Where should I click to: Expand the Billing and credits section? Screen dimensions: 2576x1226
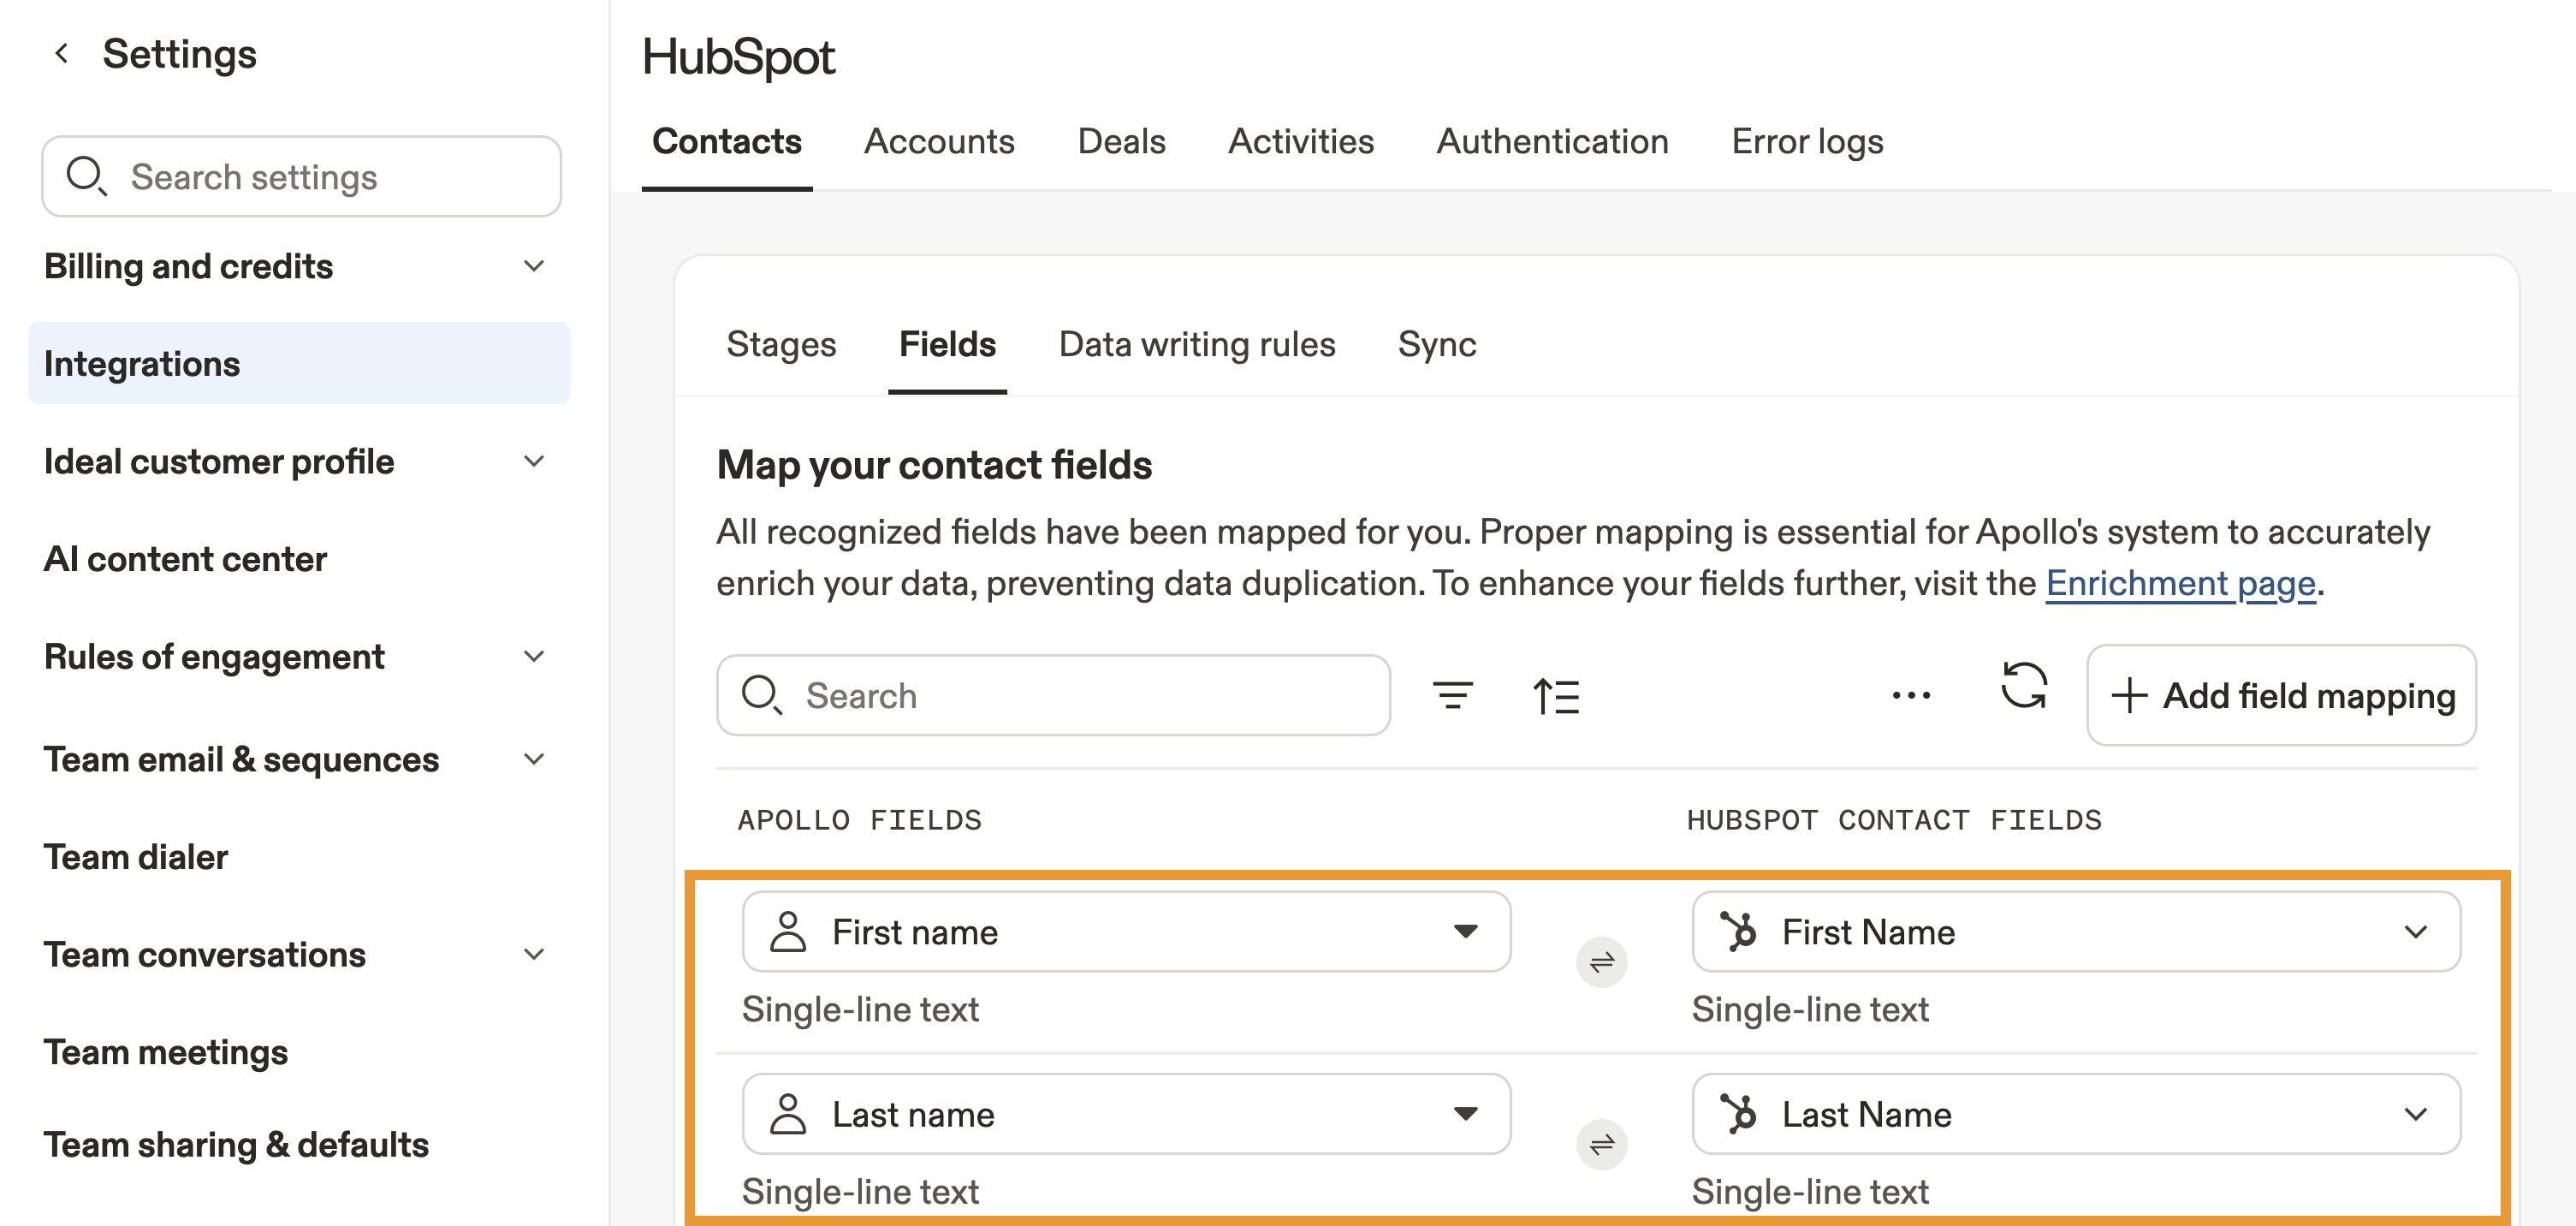point(534,266)
